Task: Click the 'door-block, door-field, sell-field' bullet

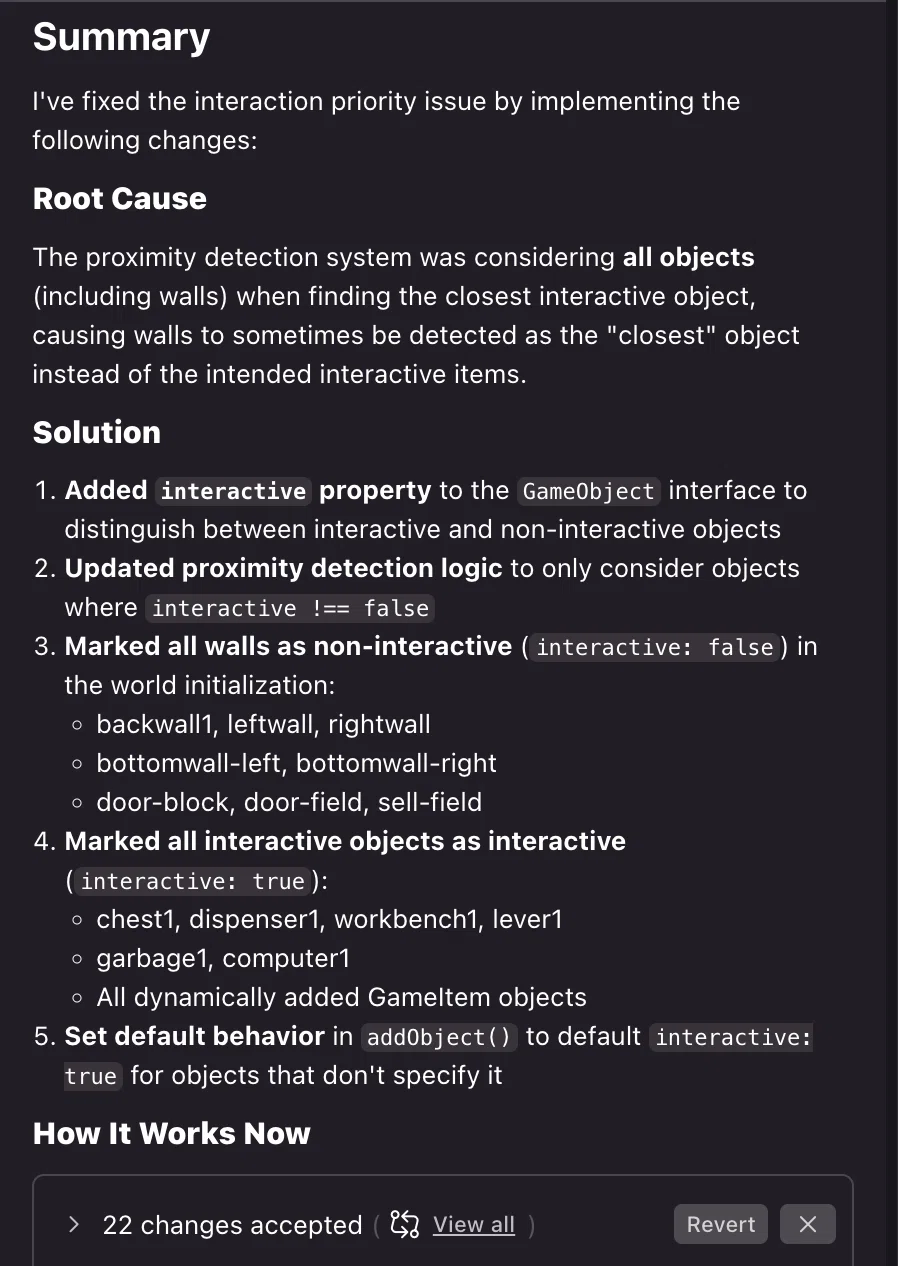Action: pos(289,802)
